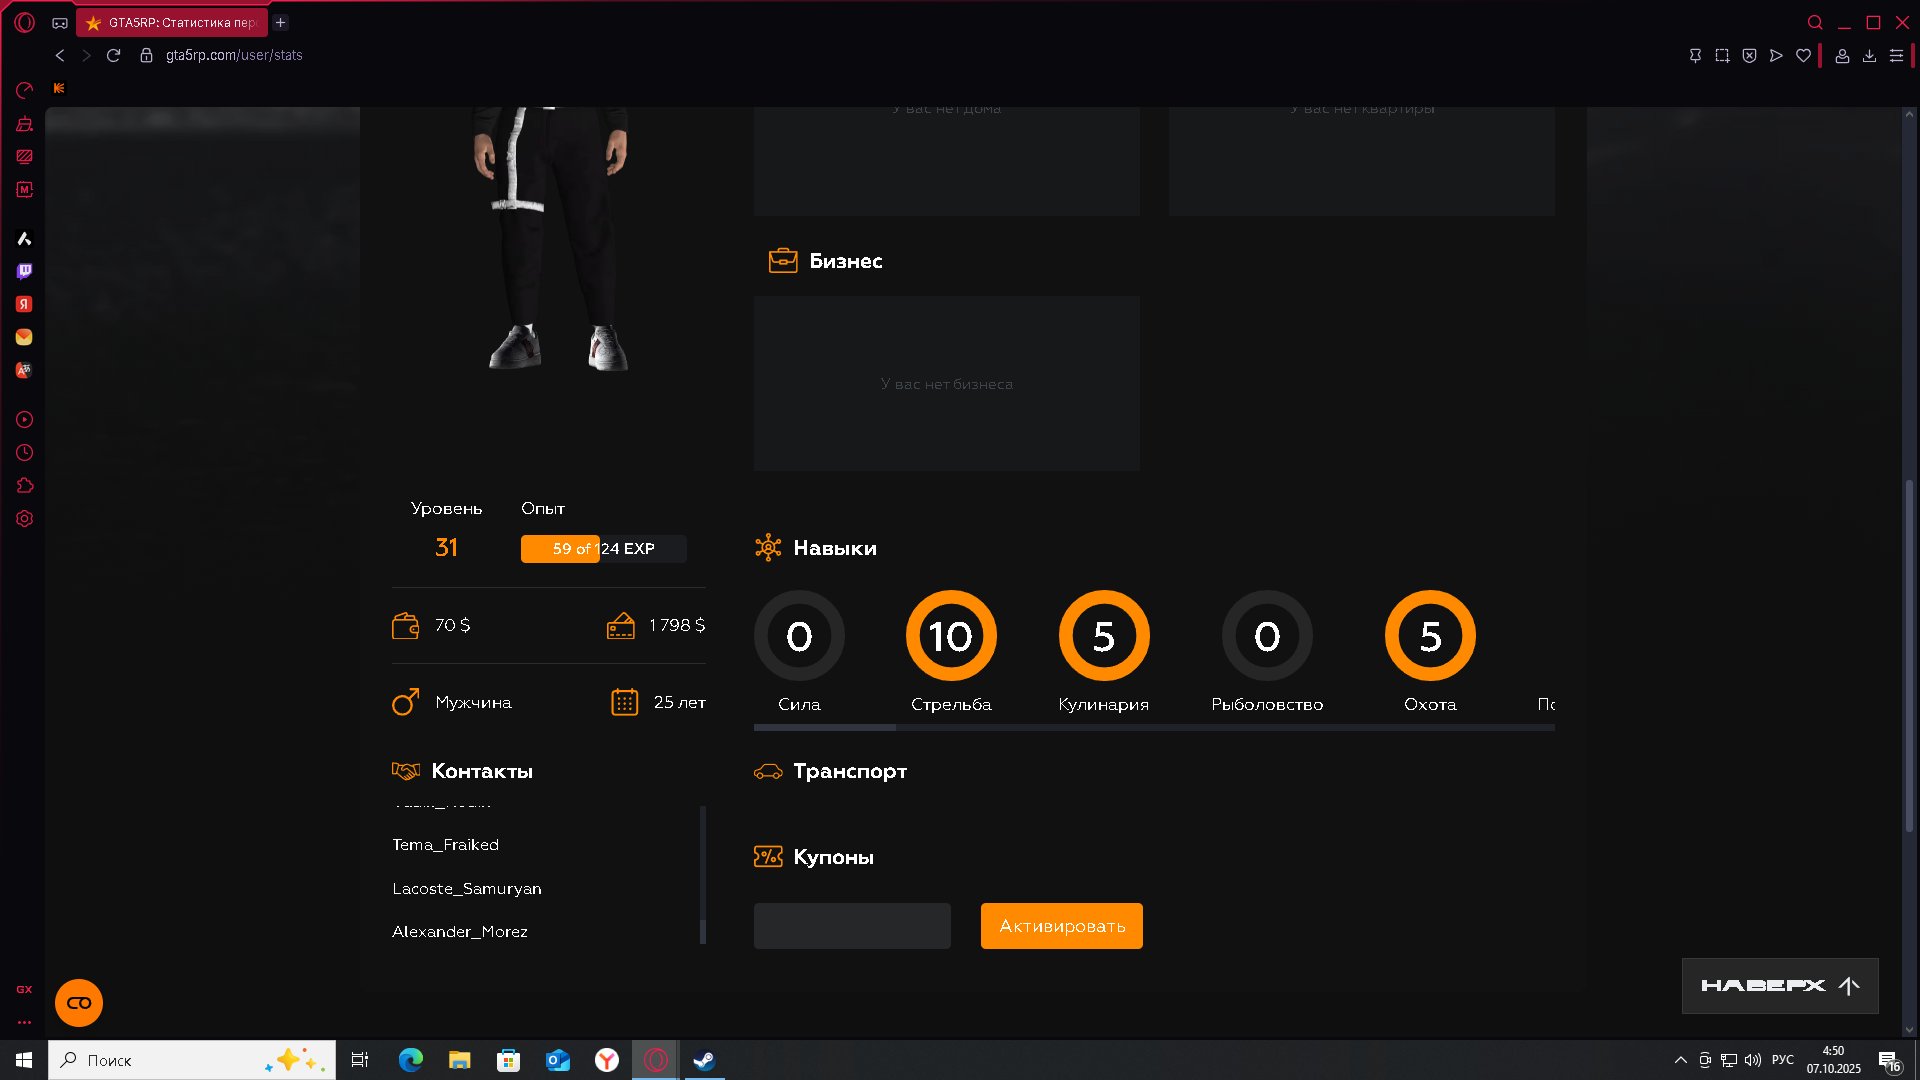Viewport: 1920px width, 1080px height.
Task: Open a new browser tab
Action: [x=281, y=22]
